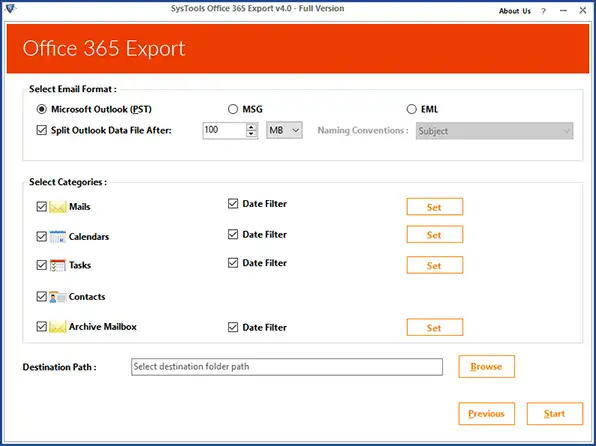Click the SysTools shield logo icon
This screenshot has width=596, height=446.
pyautogui.click(x=10, y=8)
